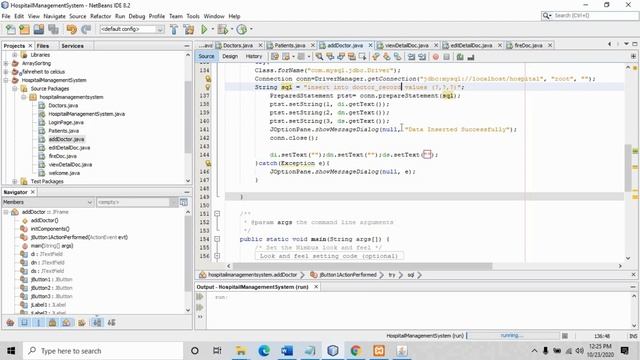Screen dimensions: 640x360
Task: Click the red Start Macro Recording icon
Action: [x=436, y=57]
